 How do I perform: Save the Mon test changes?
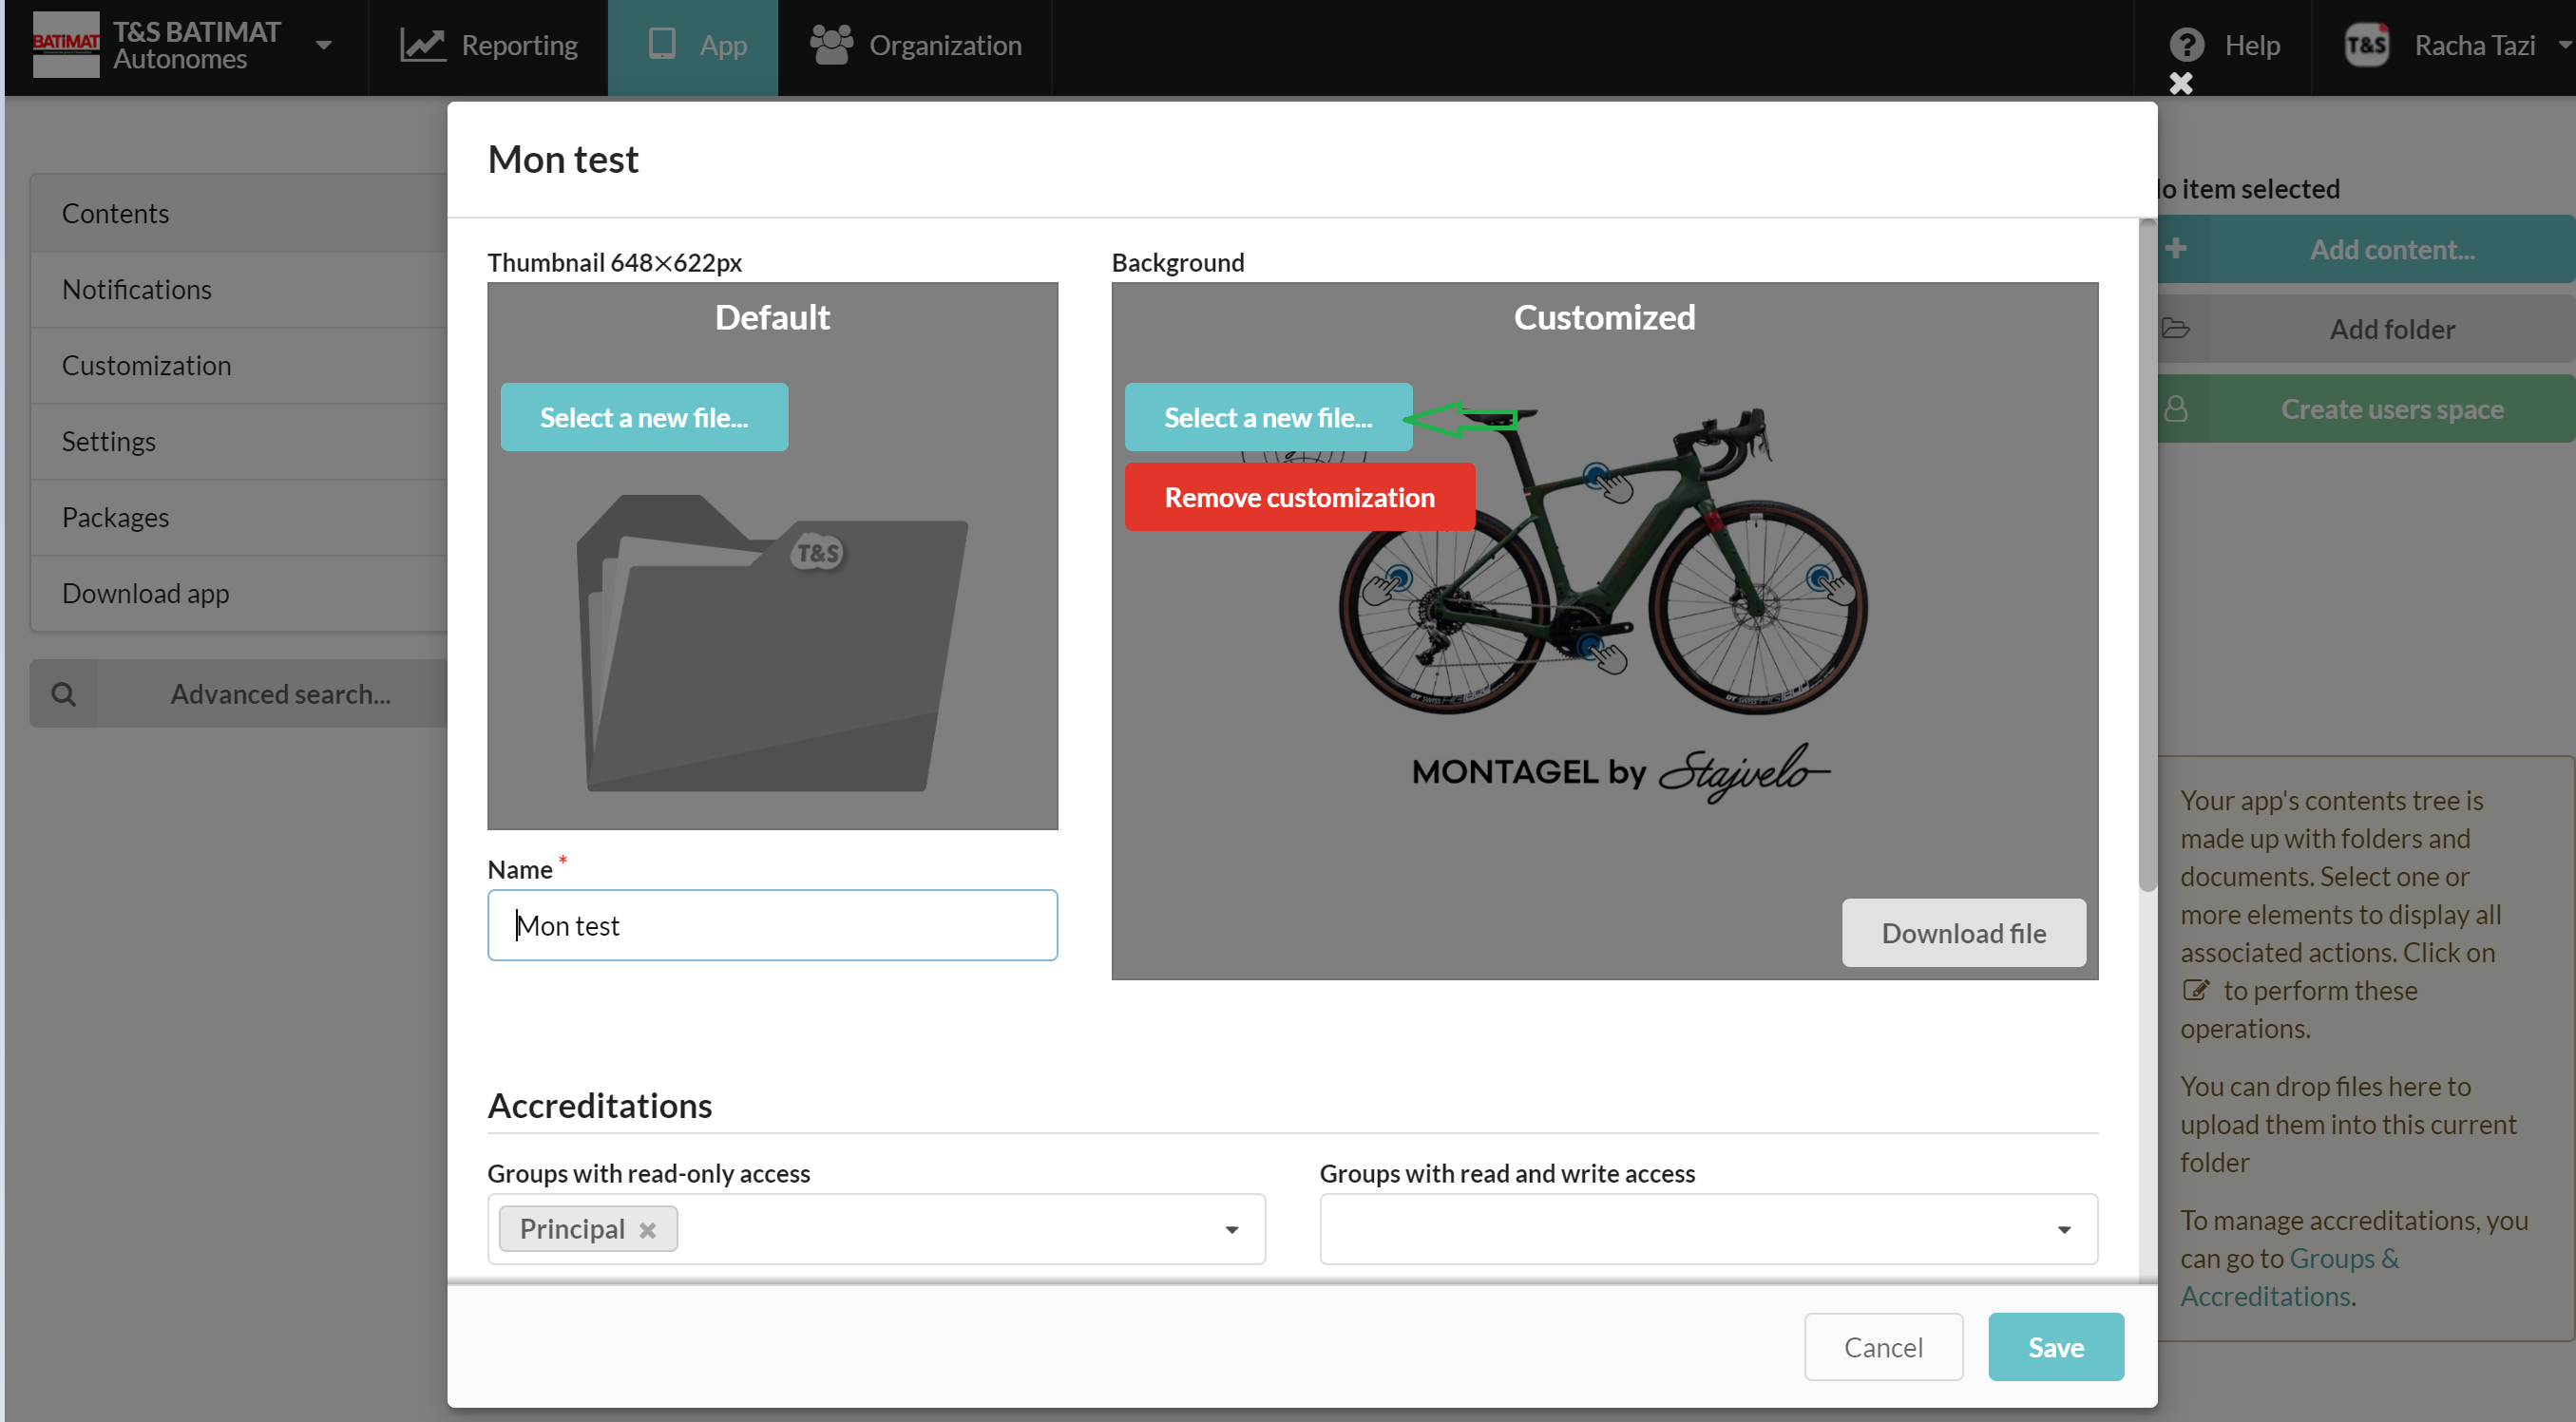pyautogui.click(x=2055, y=1347)
